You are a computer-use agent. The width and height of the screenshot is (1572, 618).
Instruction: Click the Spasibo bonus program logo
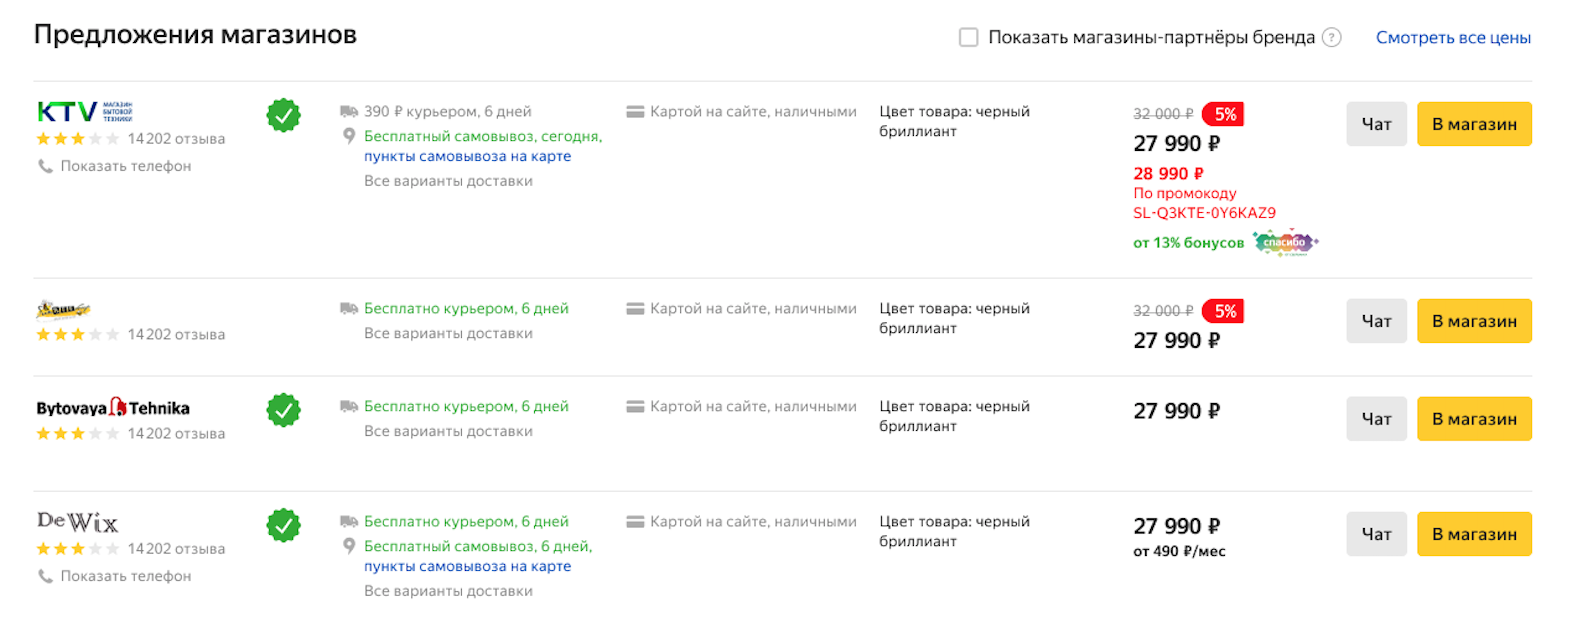[1285, 243]
